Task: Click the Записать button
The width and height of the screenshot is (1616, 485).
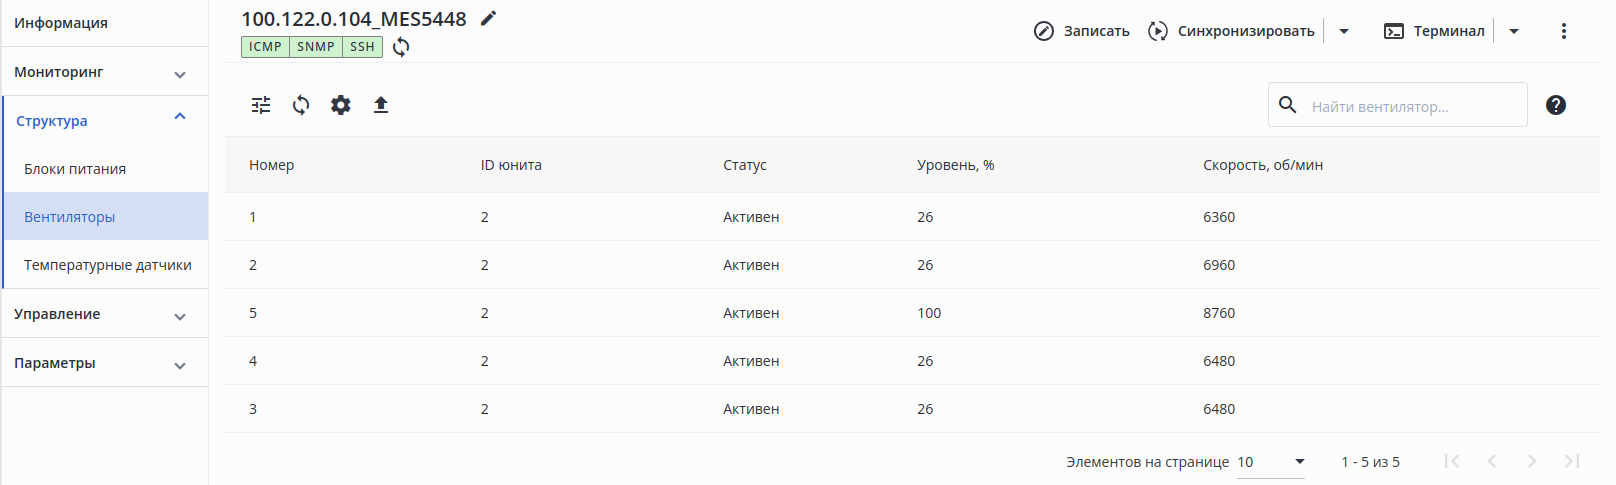Action: [x=1082, y=31]
